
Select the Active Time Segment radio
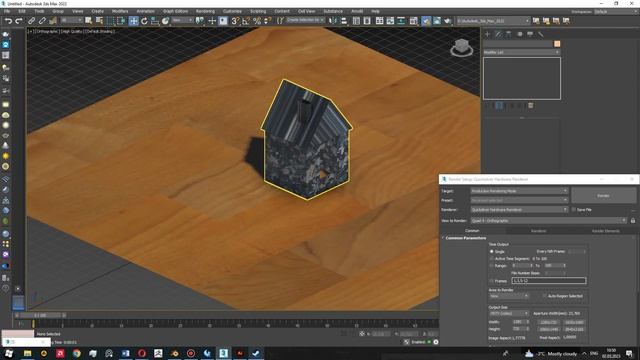point(491,259)
